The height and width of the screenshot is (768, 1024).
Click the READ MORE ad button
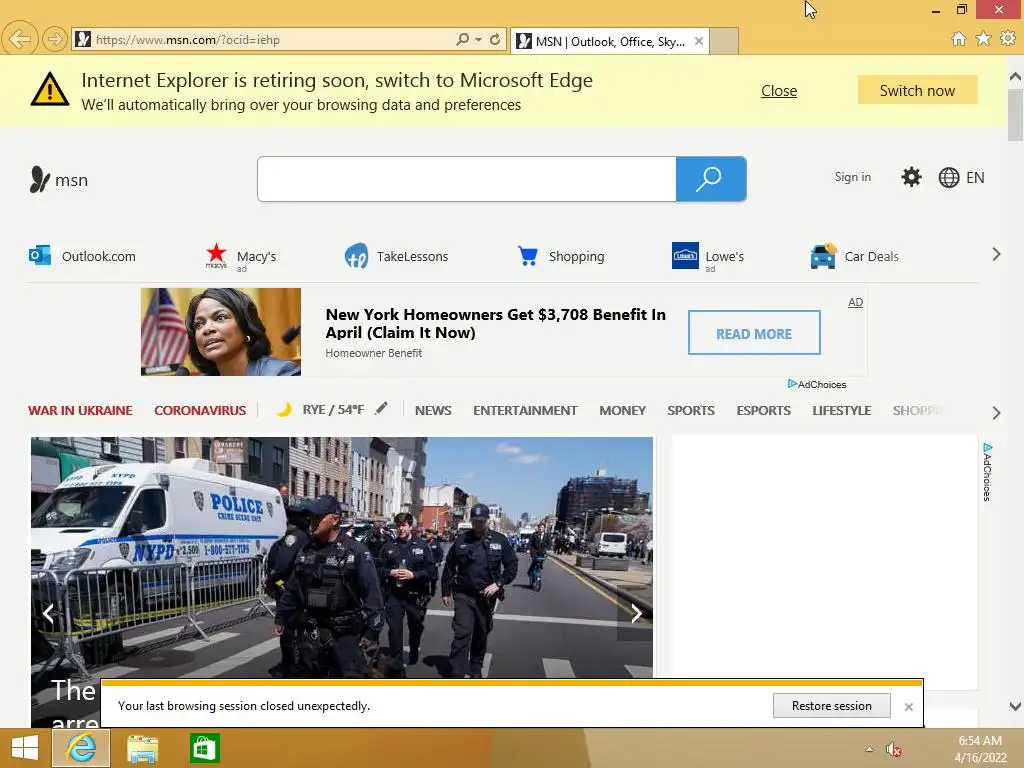tap(754, 333)
